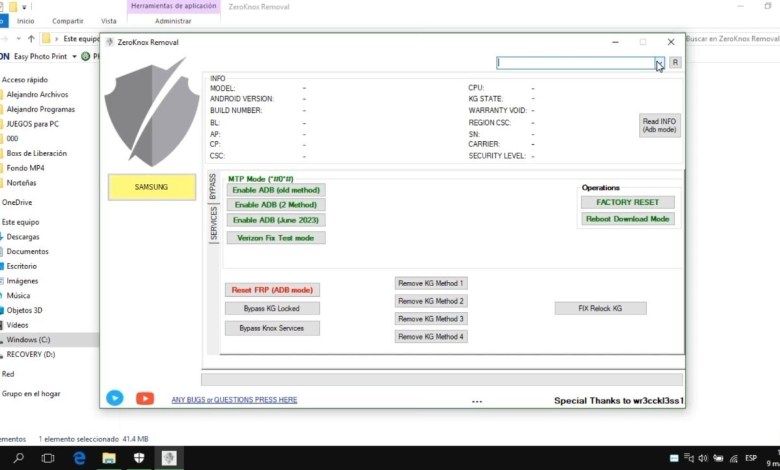780x470 pixels.
Task: Select ZeroKnox Removal taskbar icon
Action: (x=169, y=458)
